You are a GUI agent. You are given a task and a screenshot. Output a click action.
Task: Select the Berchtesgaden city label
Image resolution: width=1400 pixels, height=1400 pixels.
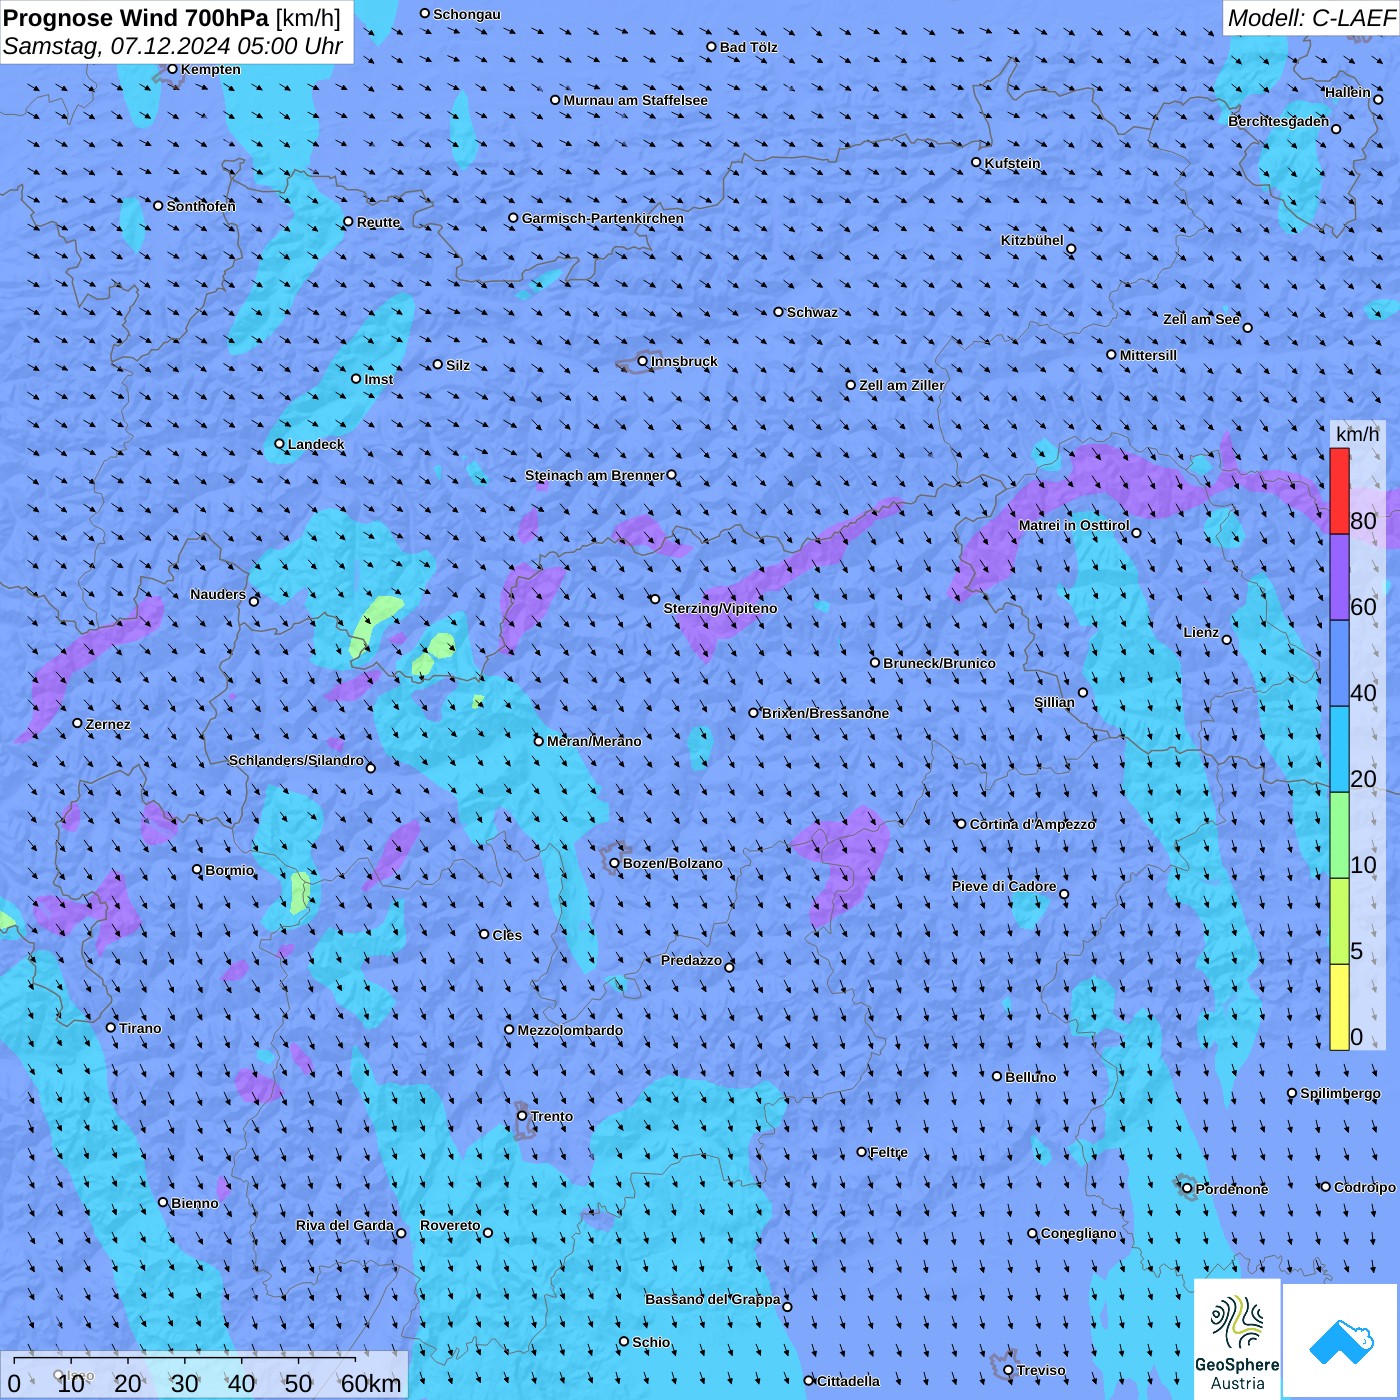[1278, 121]
